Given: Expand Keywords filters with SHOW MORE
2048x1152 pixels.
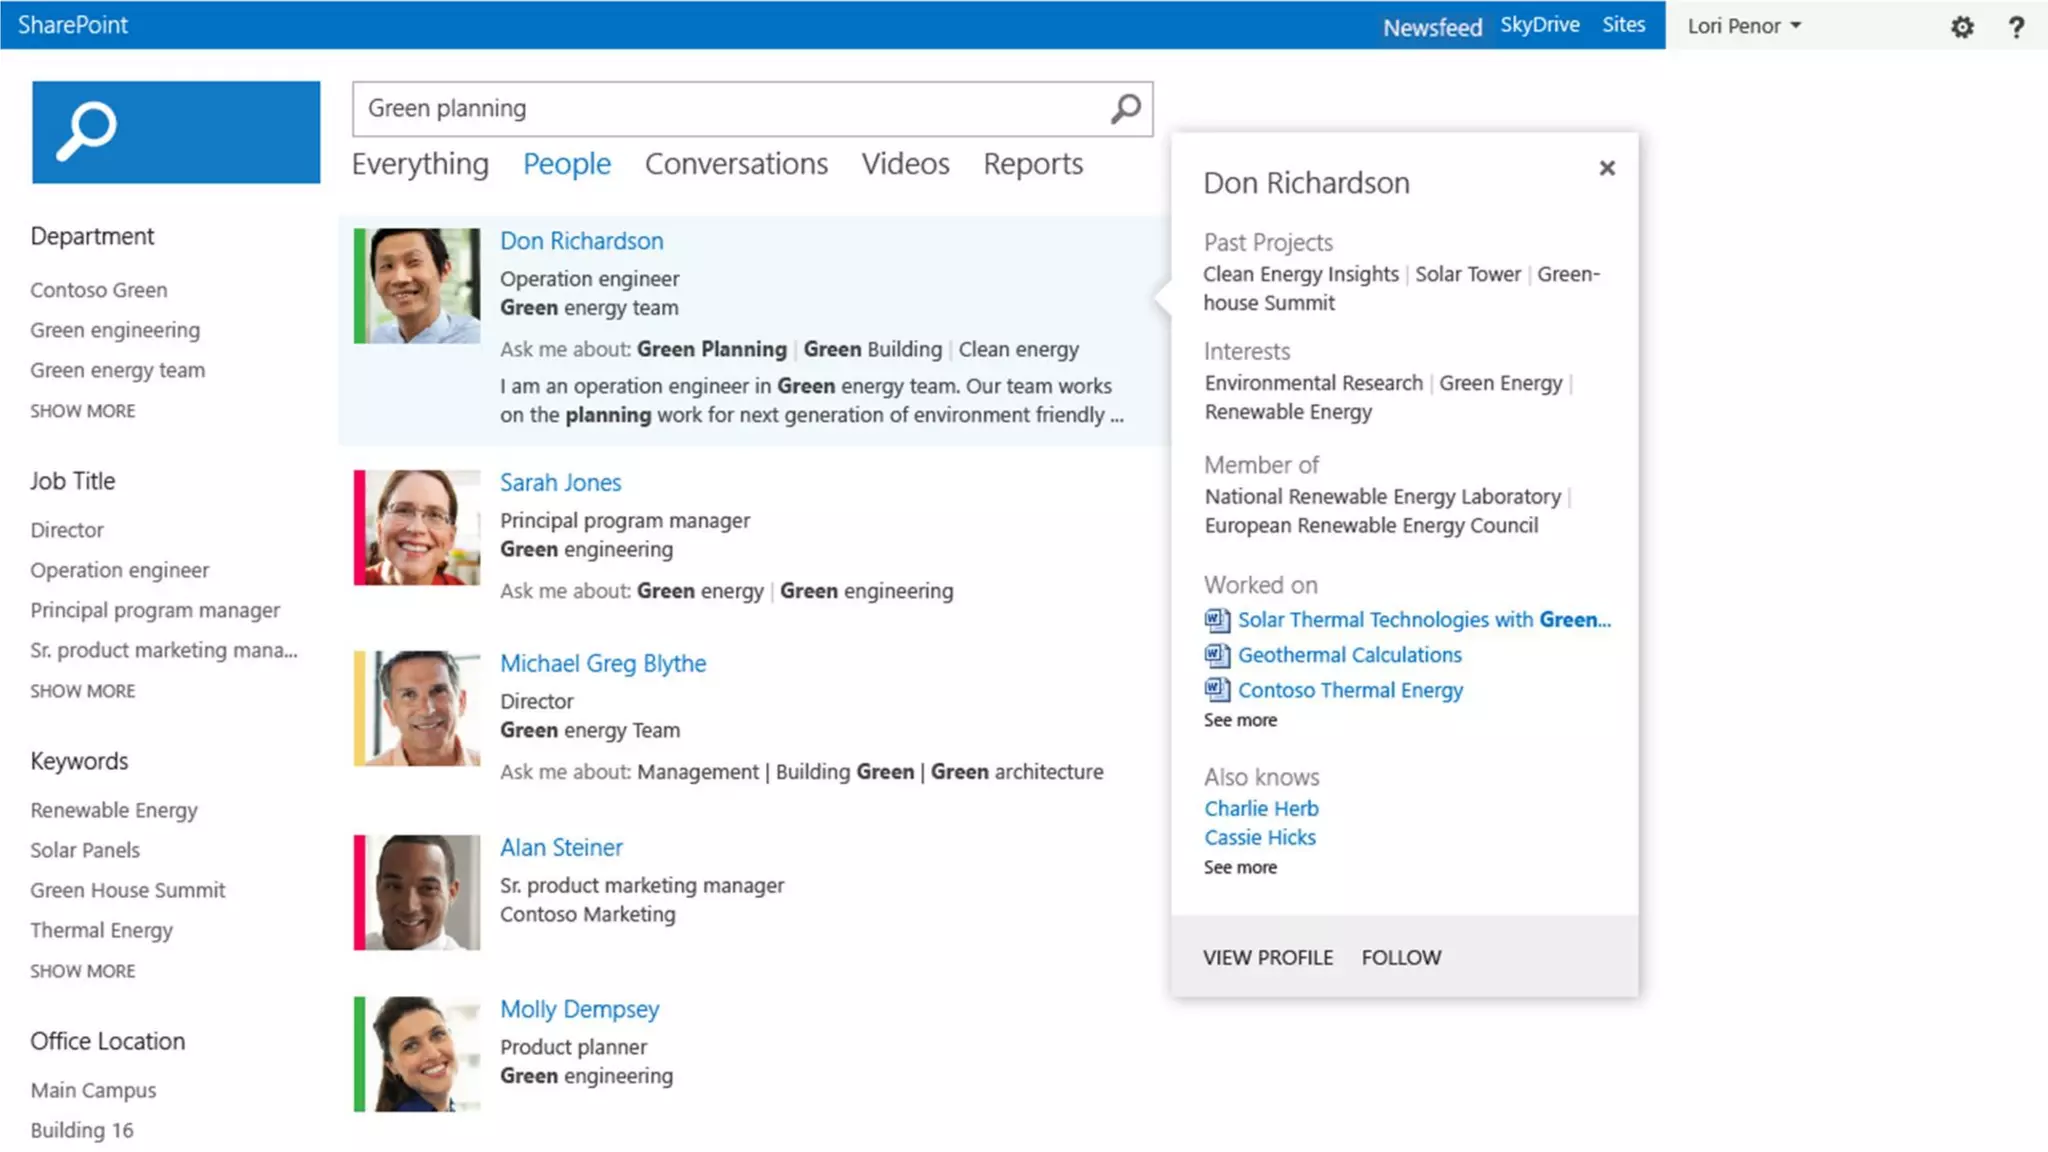Looking at the screenshot, I should [x=82, y=971].
